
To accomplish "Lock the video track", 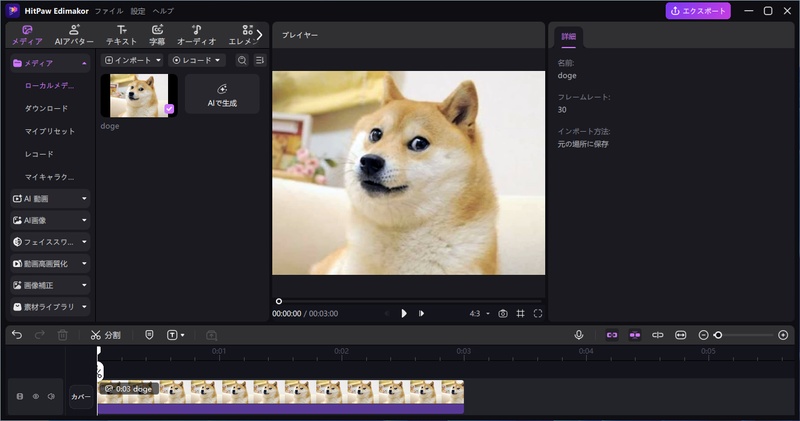I will [x=20, y=396].
